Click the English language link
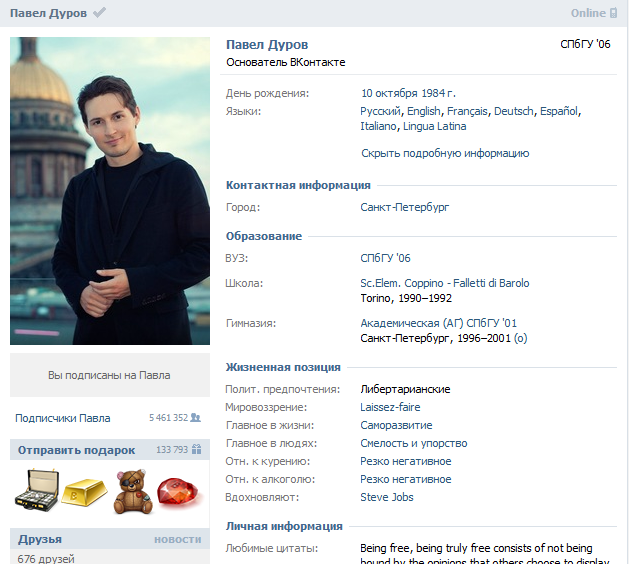Viewport: 630px width, 564px height. (423, 111)
